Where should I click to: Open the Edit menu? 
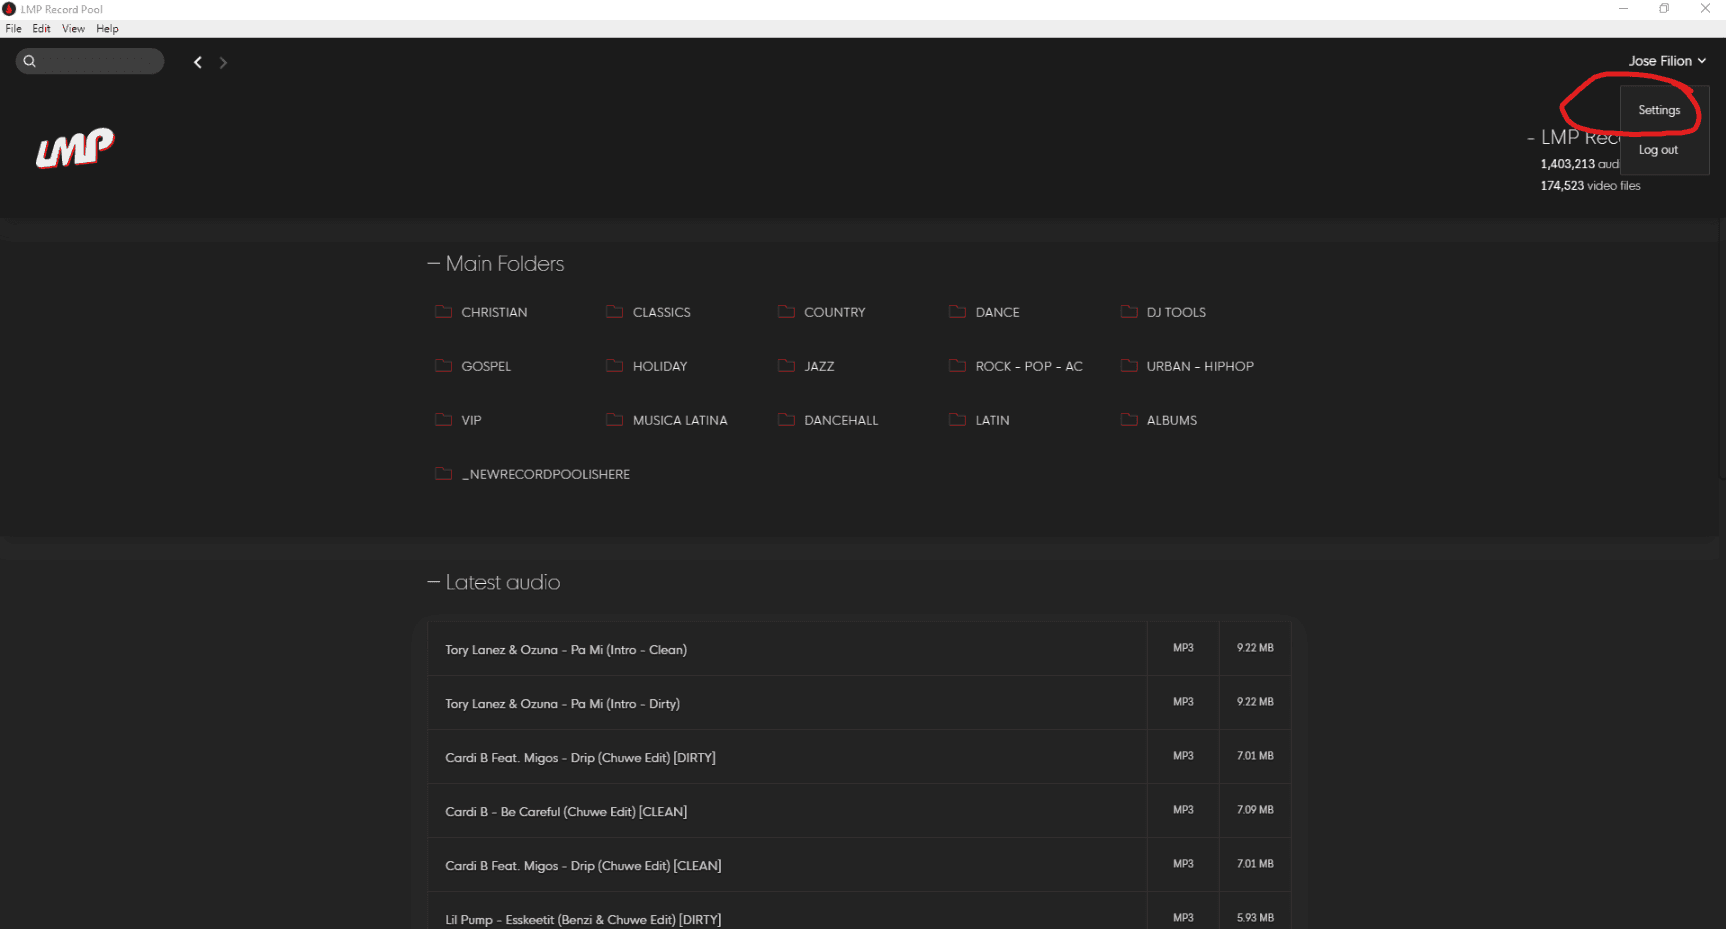pyautogui.click(x=41, y=29)
